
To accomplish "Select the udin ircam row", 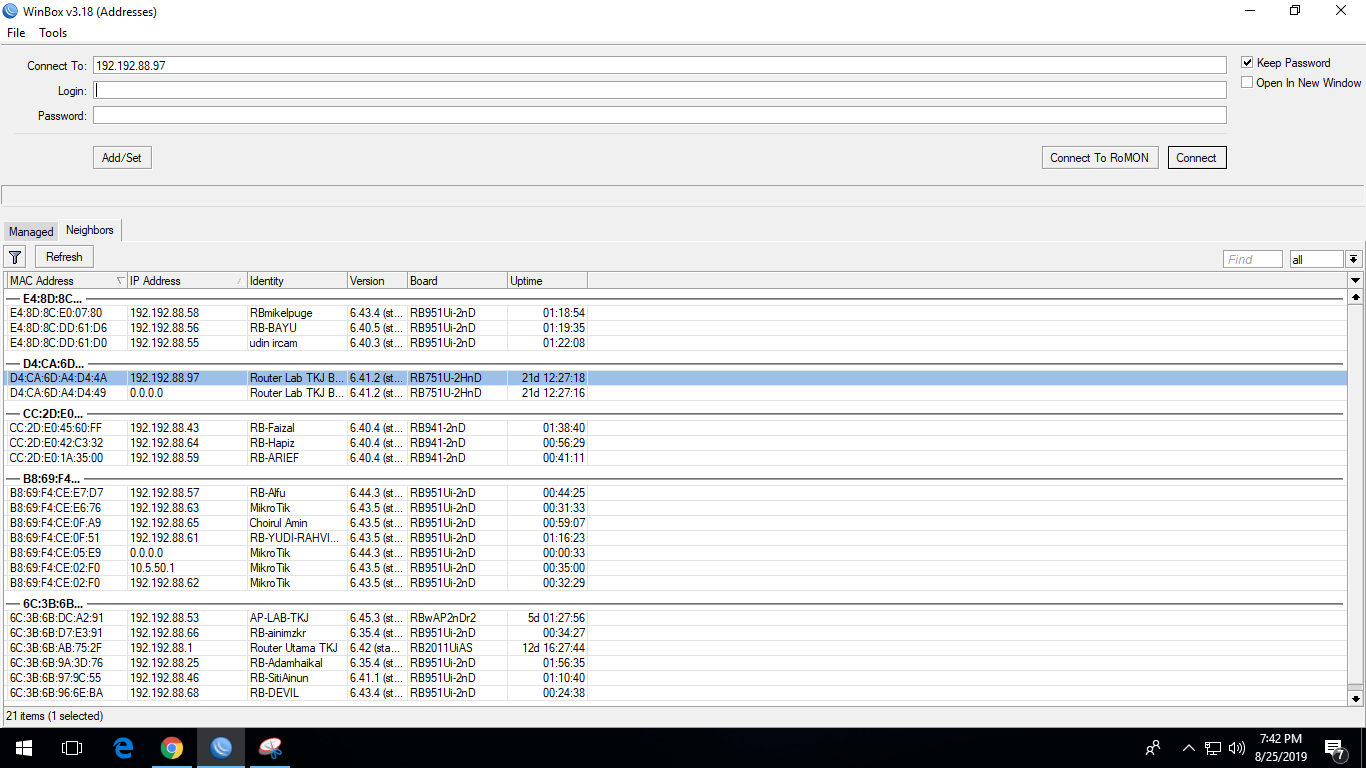I will (677, 343).
